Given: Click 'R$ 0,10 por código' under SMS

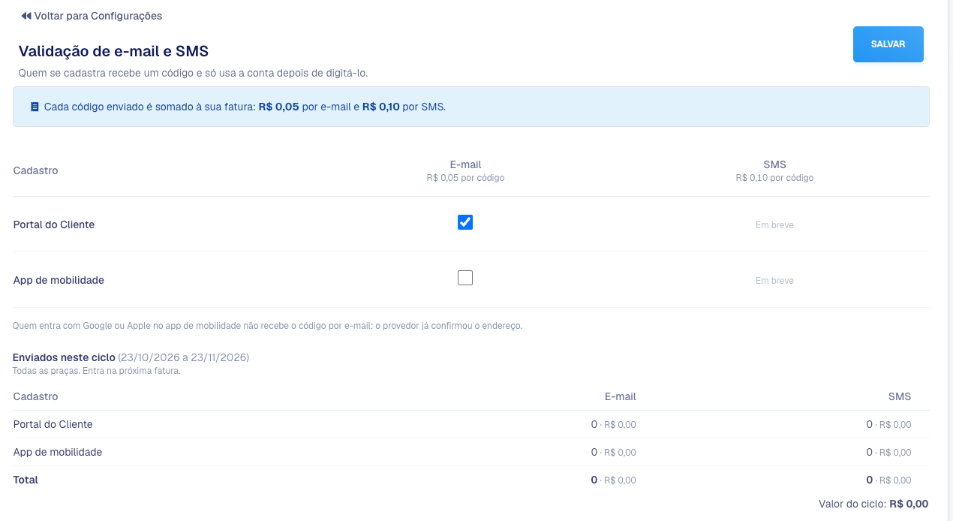Looking at the screenshot, I should click(774, 178).
